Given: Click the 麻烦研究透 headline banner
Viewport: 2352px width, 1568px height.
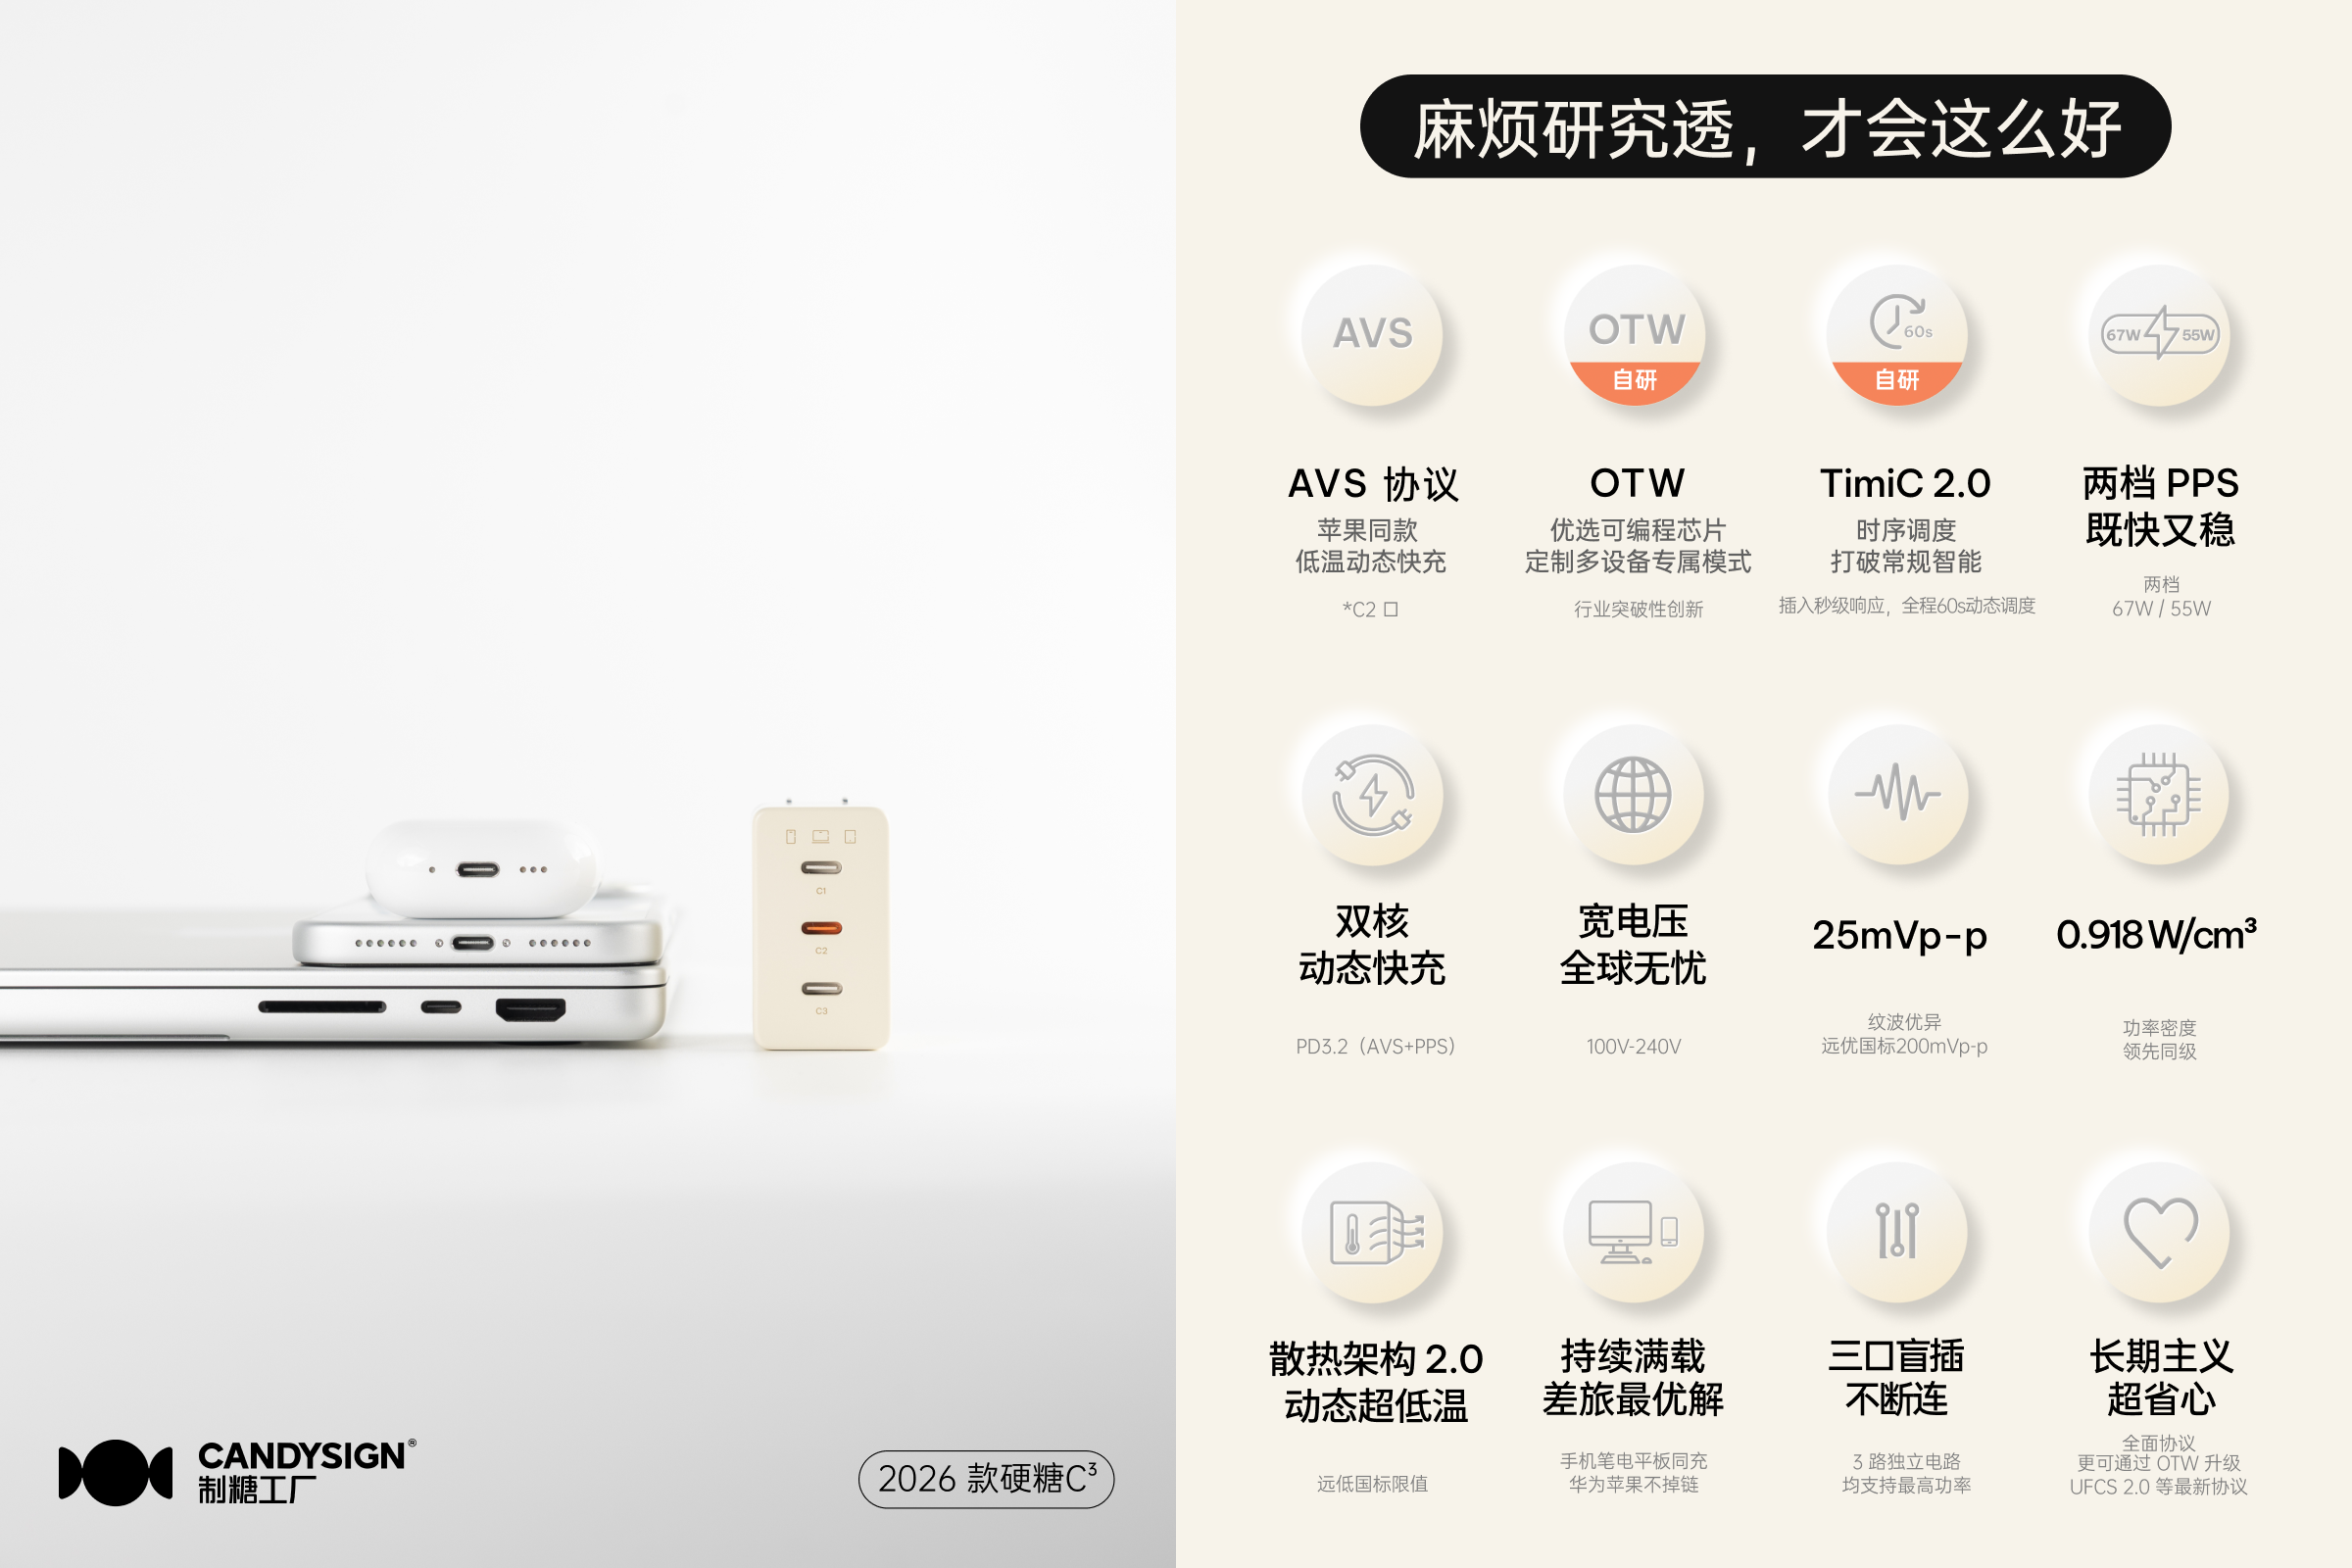Looking at the screenshot, I should point(1765,127).
